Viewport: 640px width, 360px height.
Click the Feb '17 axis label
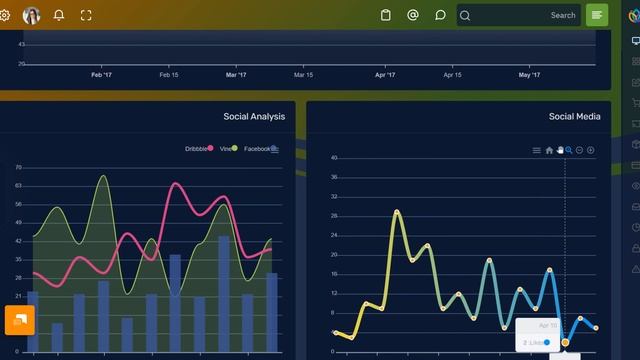[101, 75]
